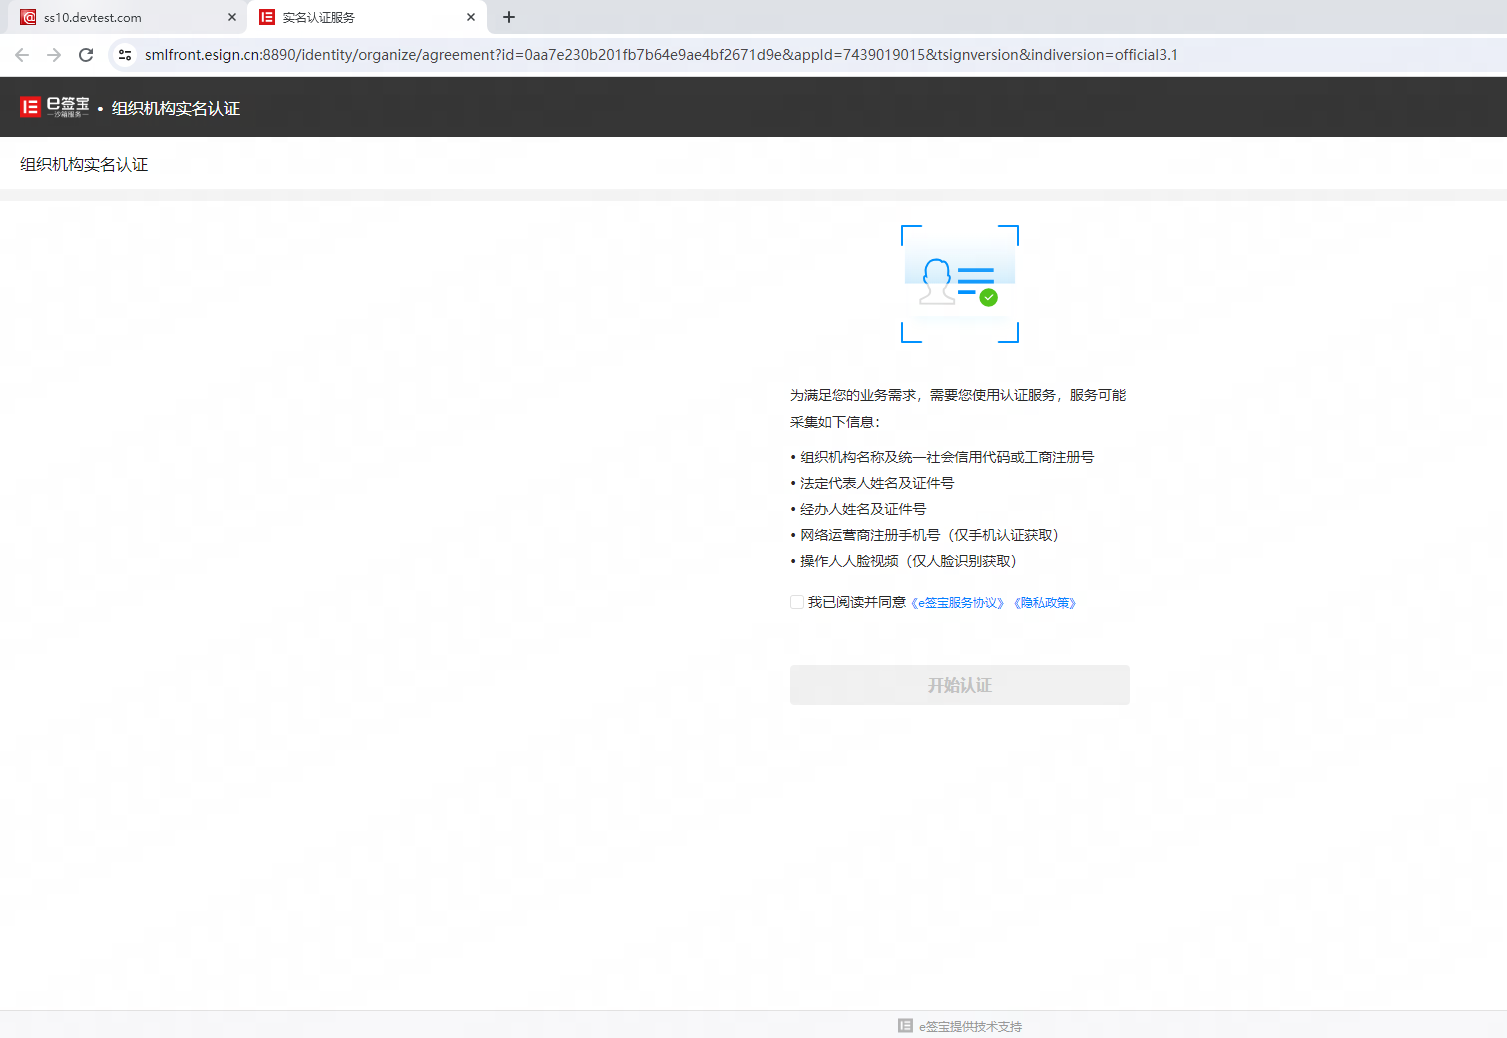This screenshot has height=1038, width=1507.
Task: Click the 实名认证服务 tab favicon
Action: click(267, 17)
